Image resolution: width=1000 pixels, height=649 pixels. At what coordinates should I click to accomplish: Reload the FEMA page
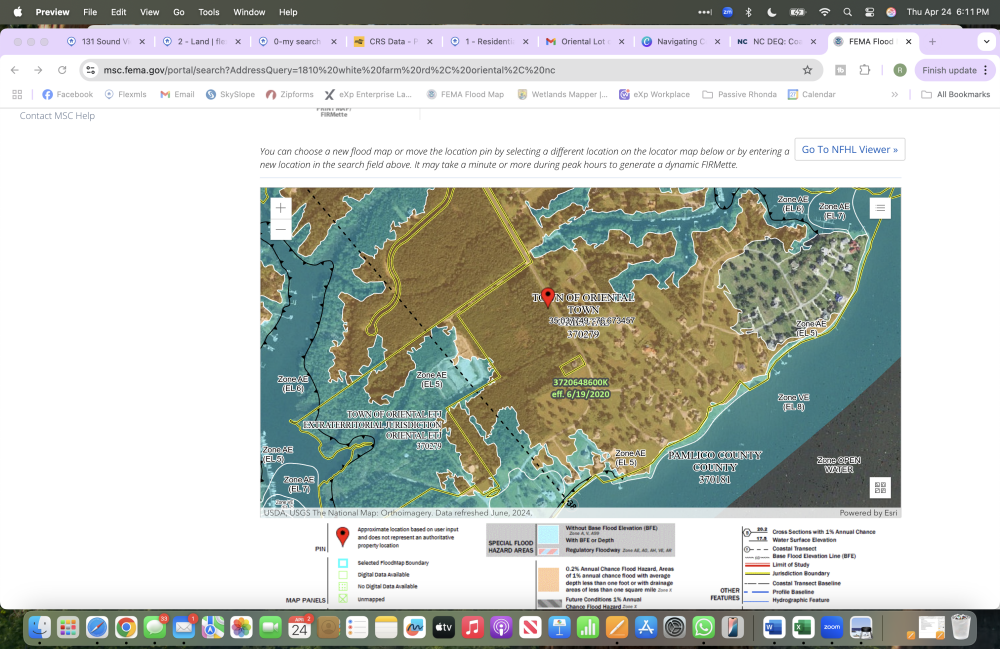[x=62, y=70]
